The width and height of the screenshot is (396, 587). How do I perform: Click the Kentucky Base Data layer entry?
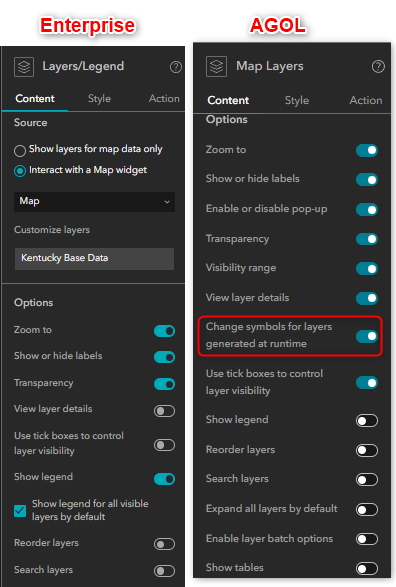(x=94, y=259)
